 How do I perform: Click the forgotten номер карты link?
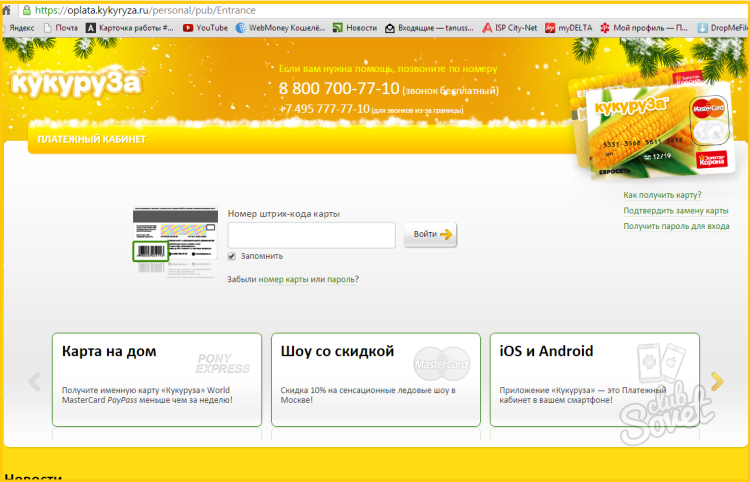click(283, 280)
